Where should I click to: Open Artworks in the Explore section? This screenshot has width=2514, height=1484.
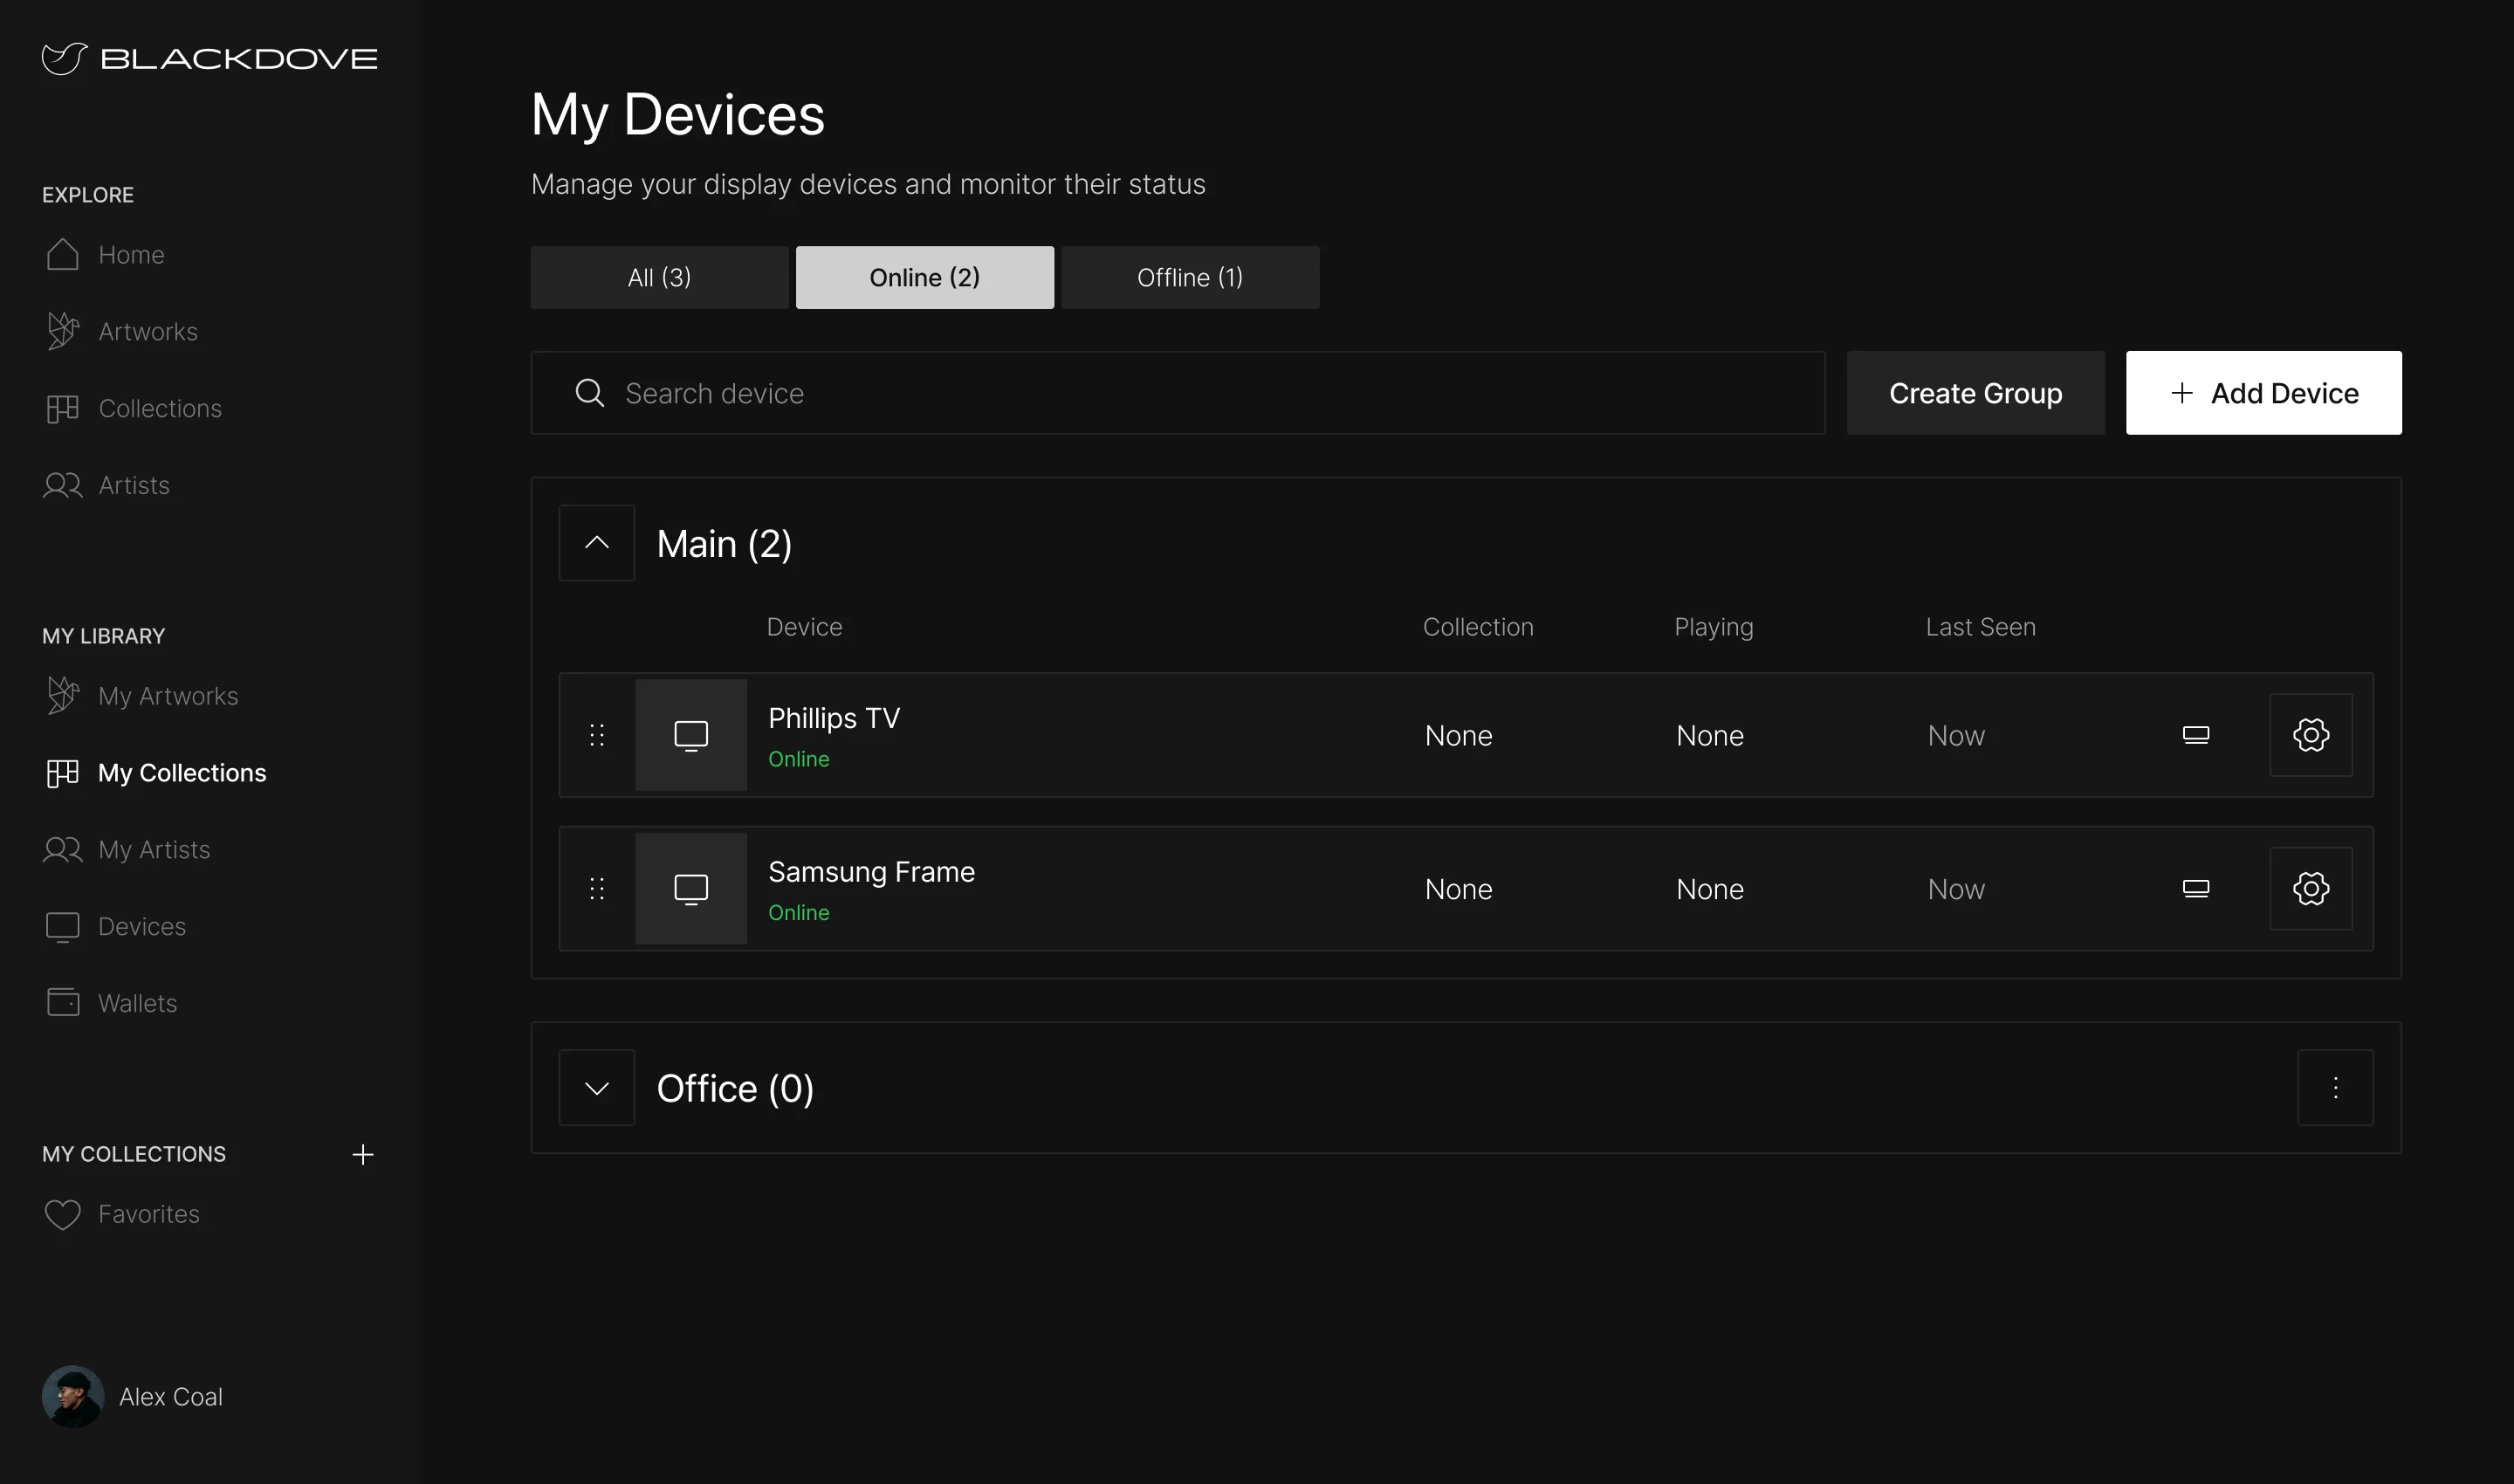pos(121,332)
